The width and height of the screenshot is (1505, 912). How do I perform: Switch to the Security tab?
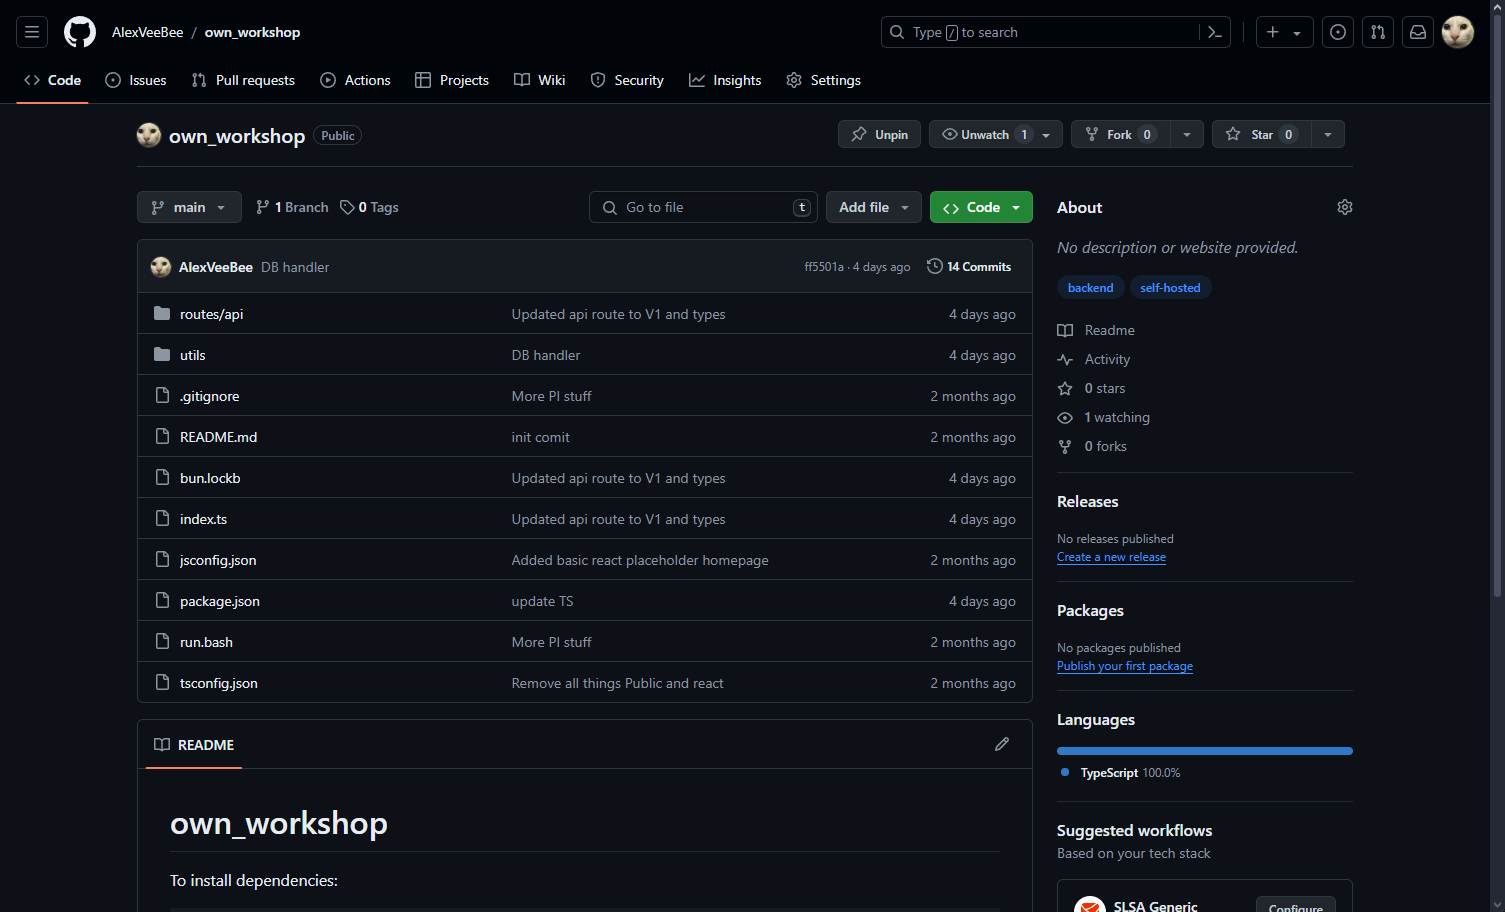(x=627, y=80)
